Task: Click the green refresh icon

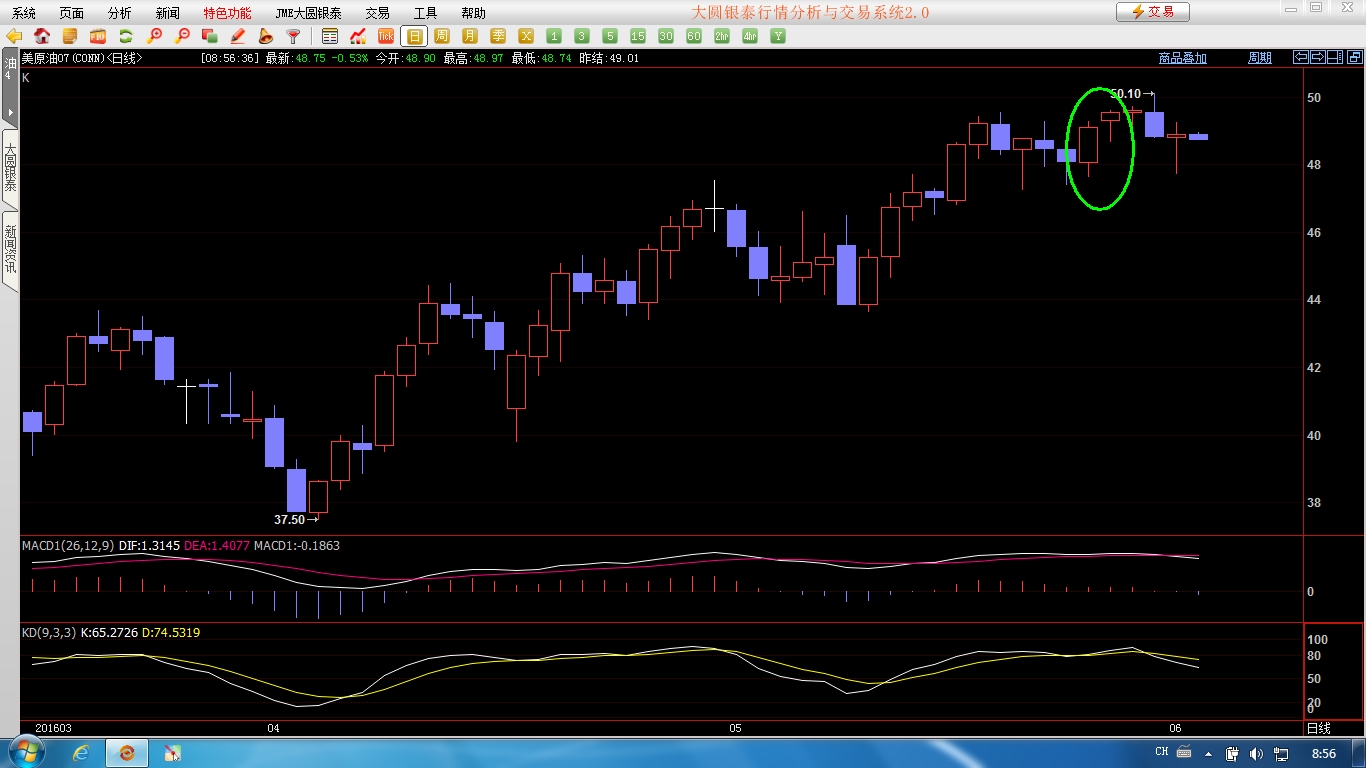Action: (126, 36)
